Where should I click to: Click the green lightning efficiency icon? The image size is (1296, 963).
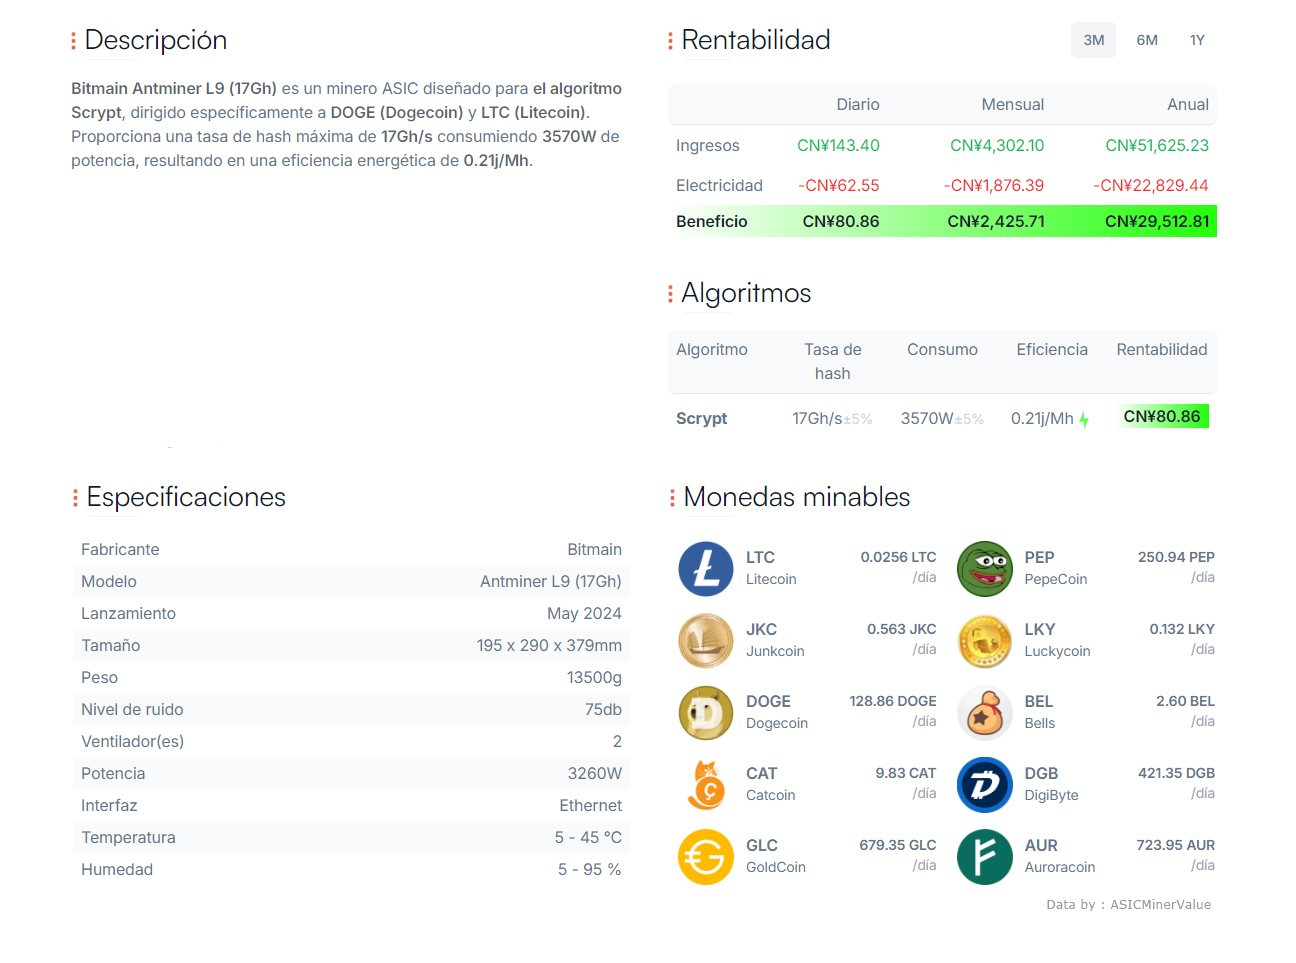(x=1084, y=420)
